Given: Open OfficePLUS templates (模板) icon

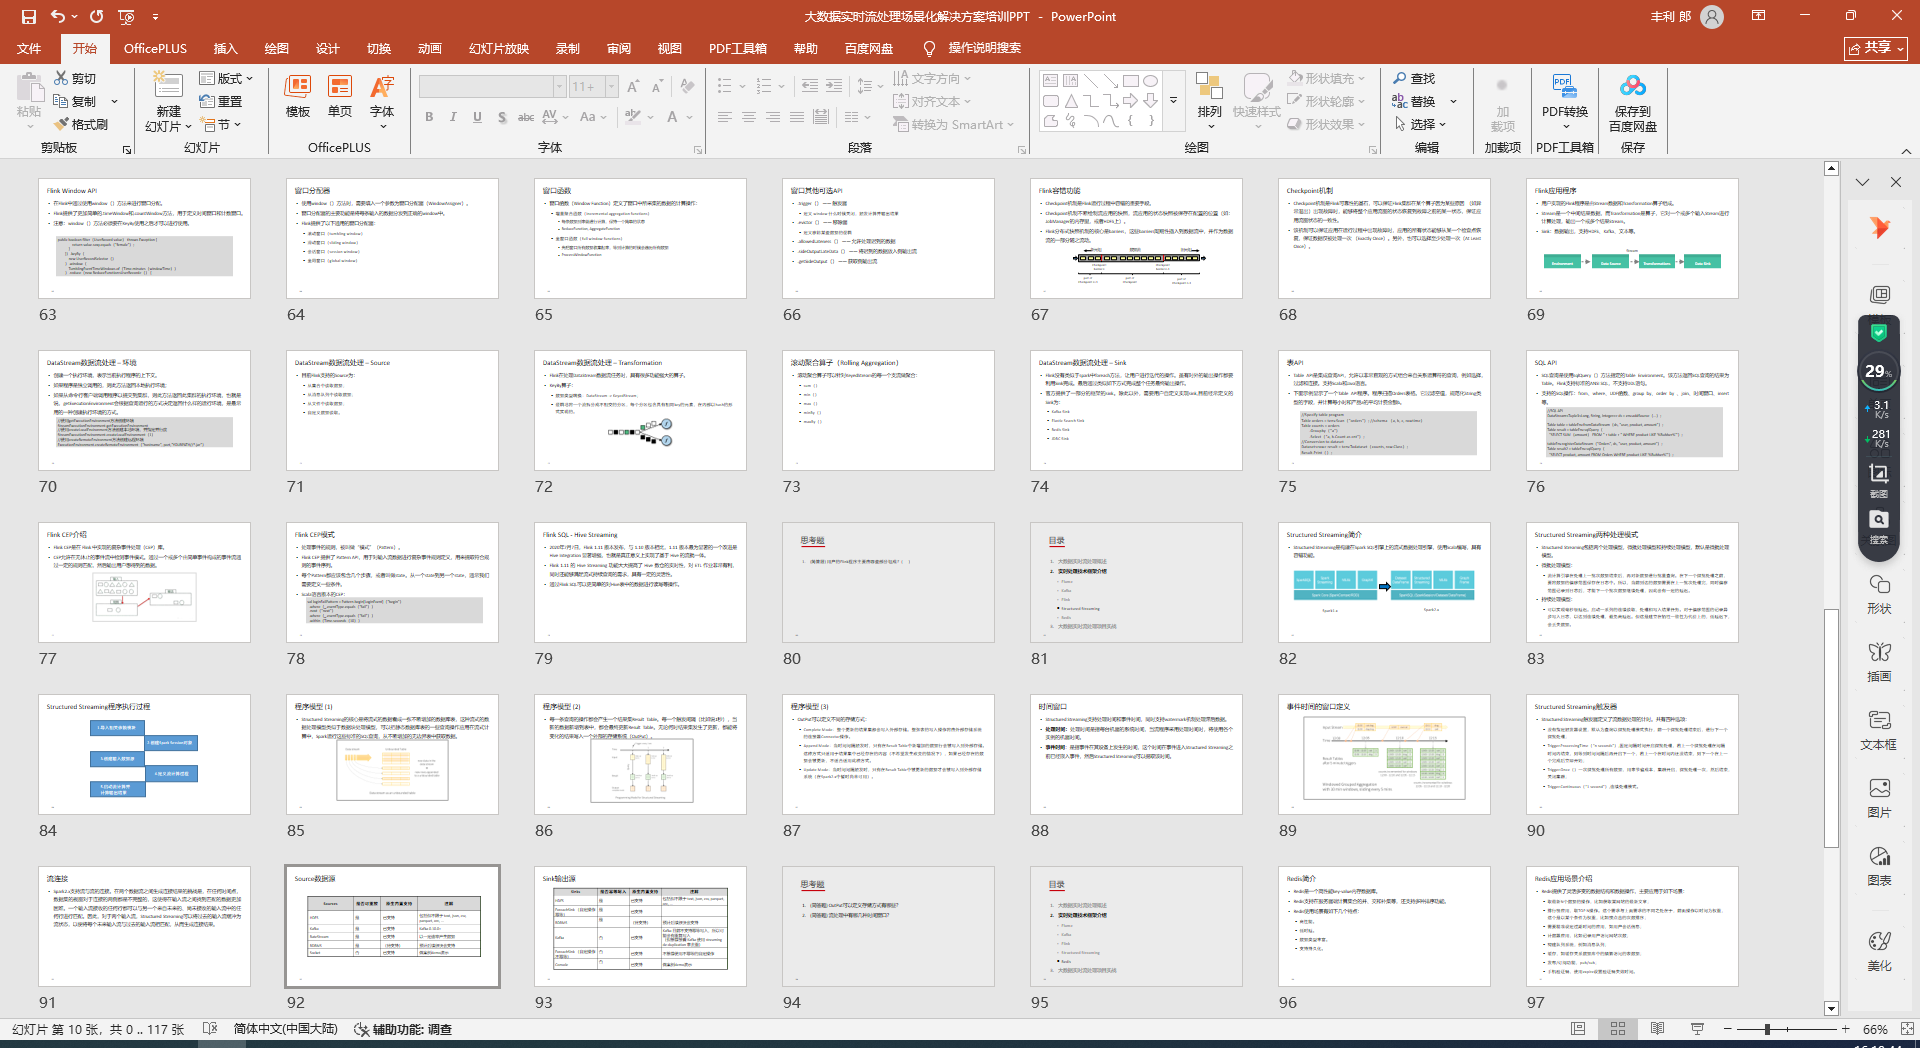Looking at the screenshot, I should point(298,96).
